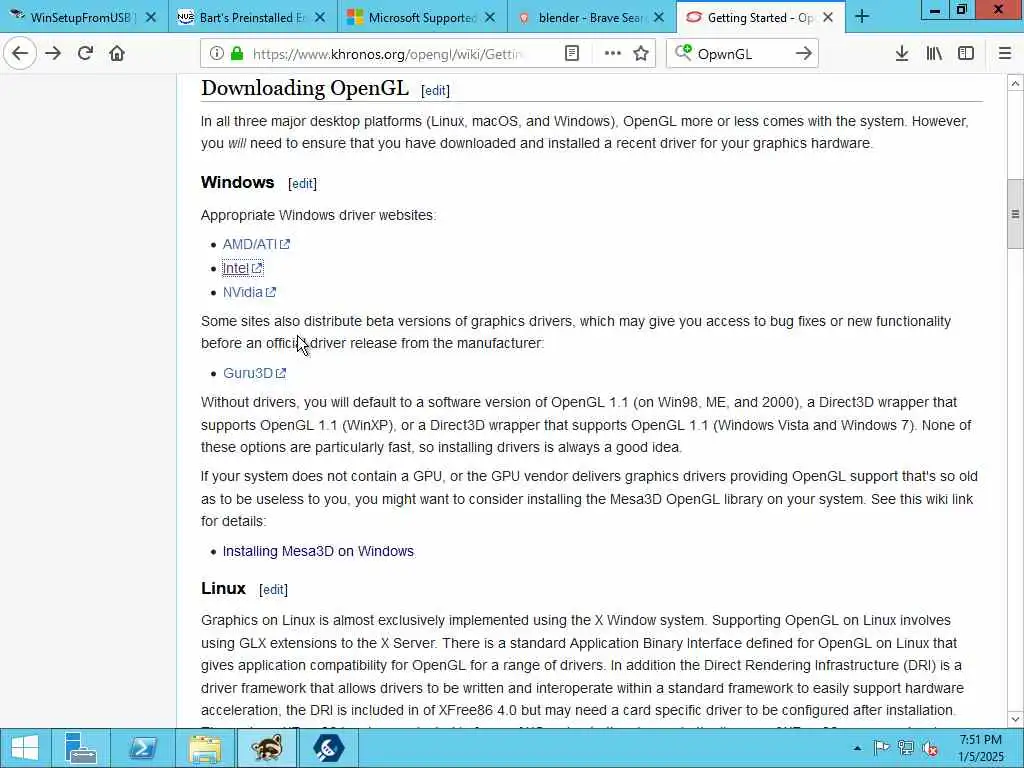Open the 7:51 PM clock calendar
Screen dimensions: 1024x768
coord(981,748)
